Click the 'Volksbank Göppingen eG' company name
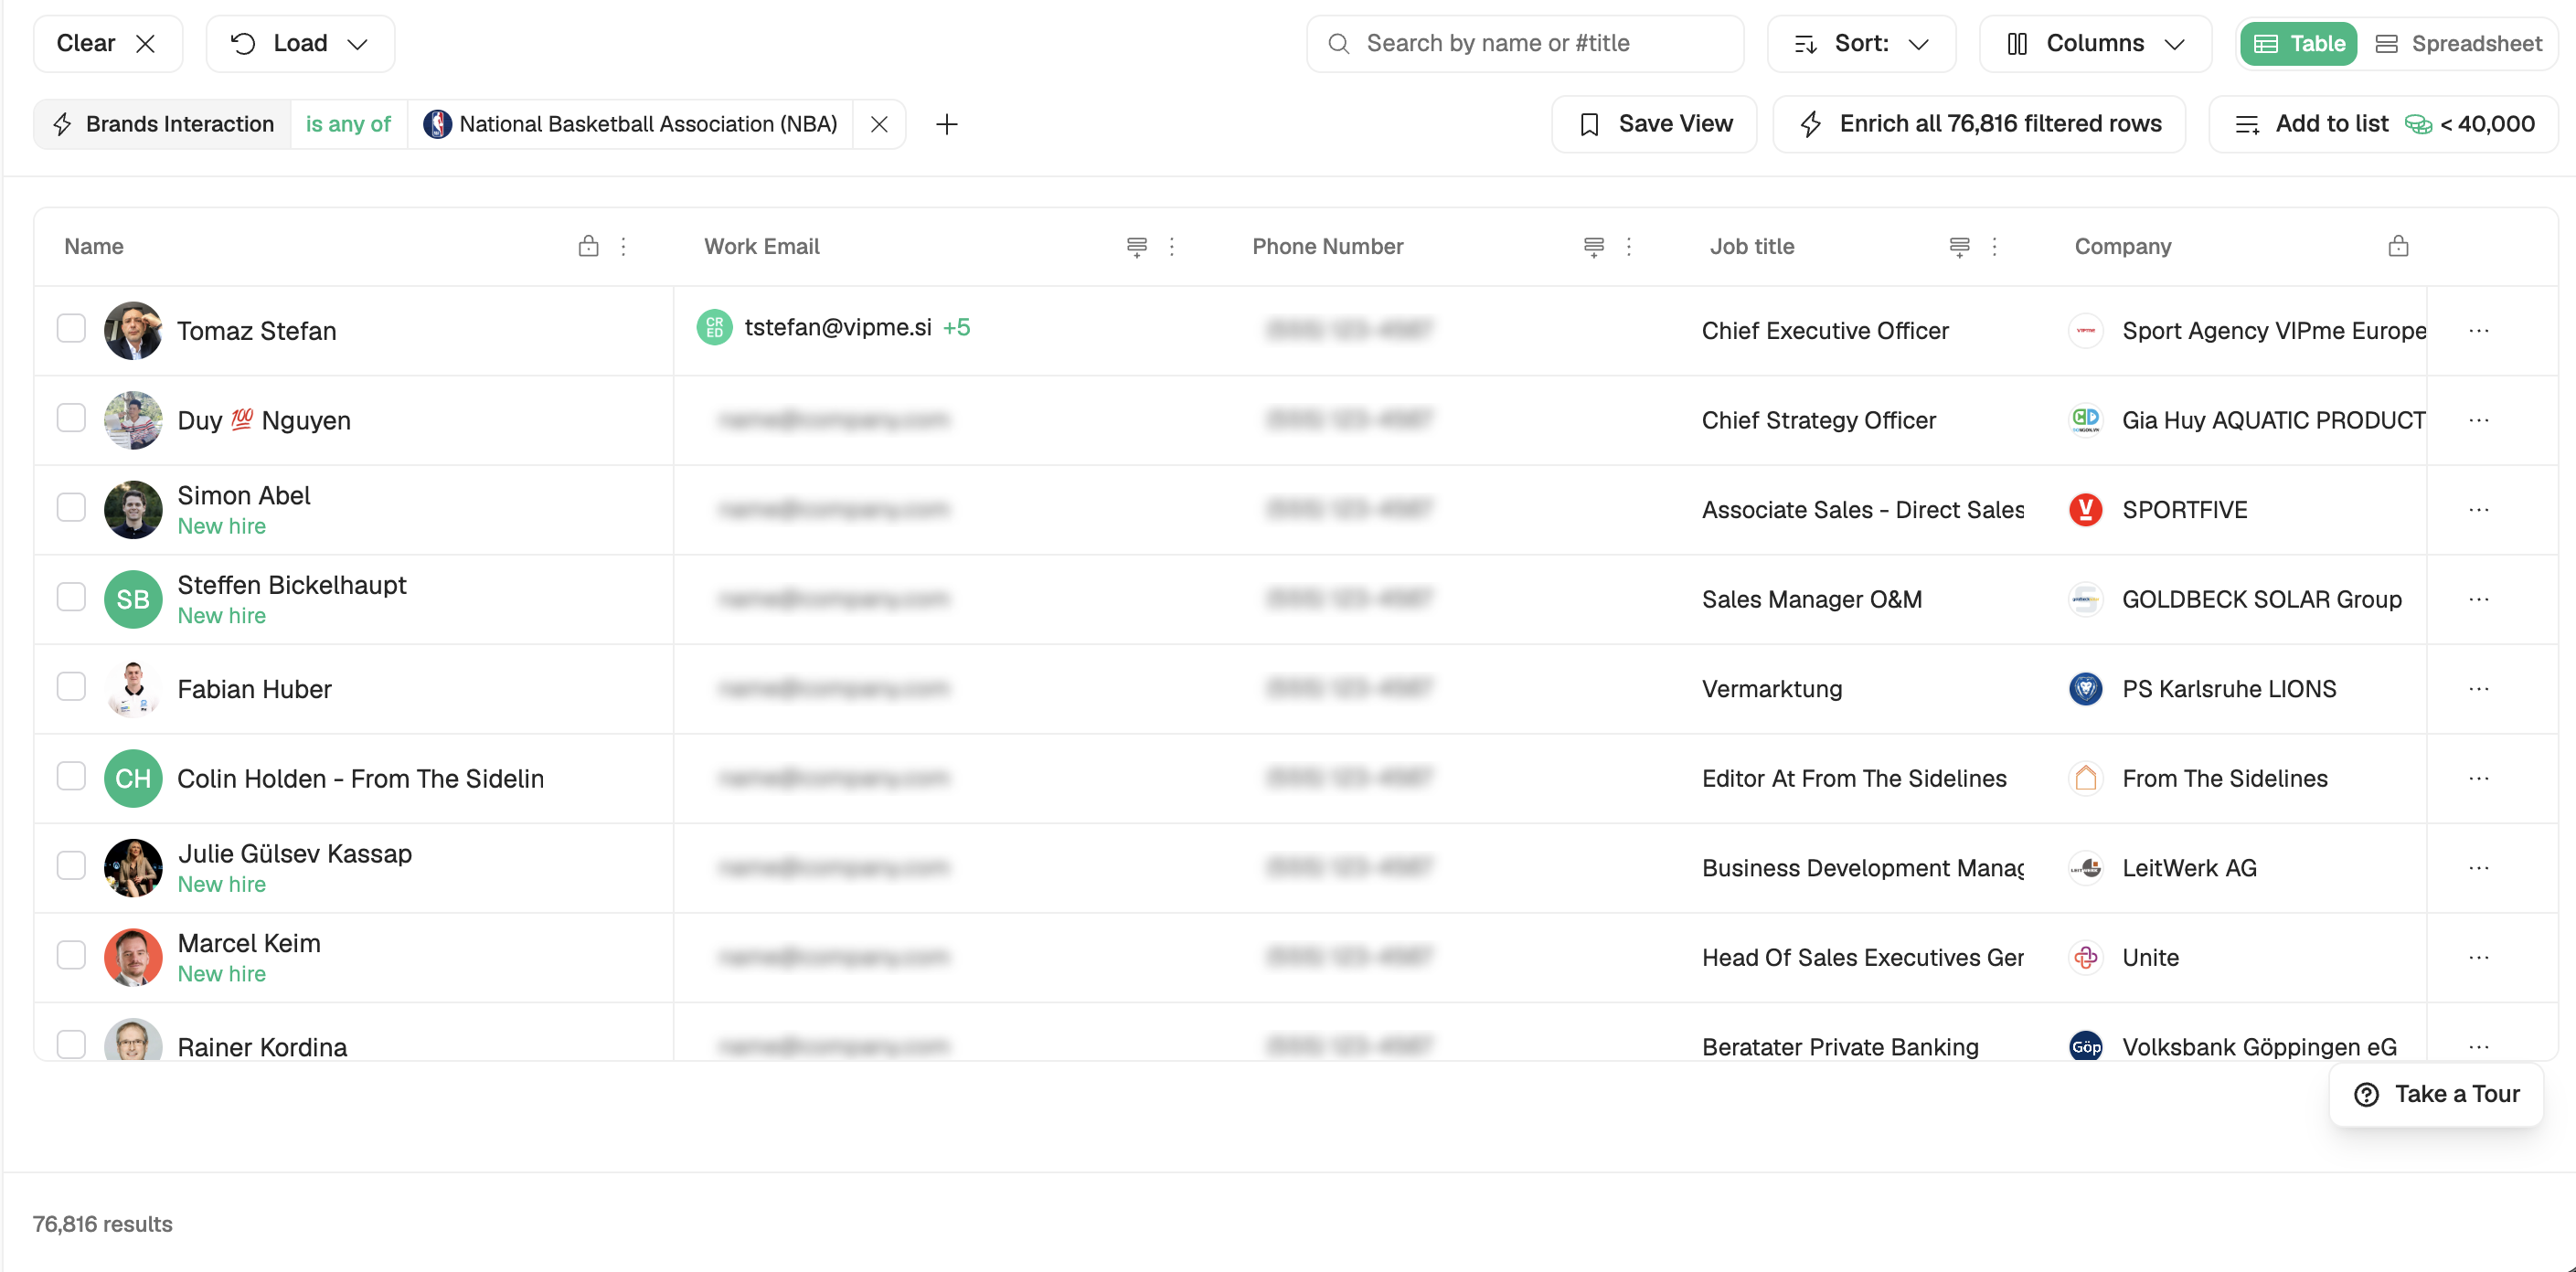Viewport: 2576px width, 1272px height. [2259, 1047]
